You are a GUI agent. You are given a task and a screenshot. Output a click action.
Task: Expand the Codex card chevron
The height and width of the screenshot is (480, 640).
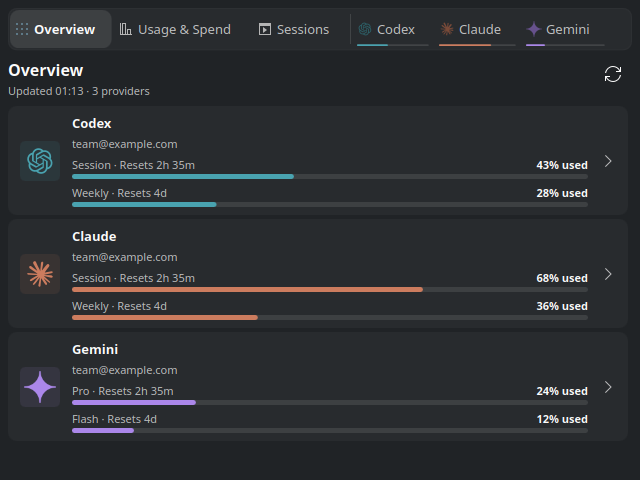point(608,161)
